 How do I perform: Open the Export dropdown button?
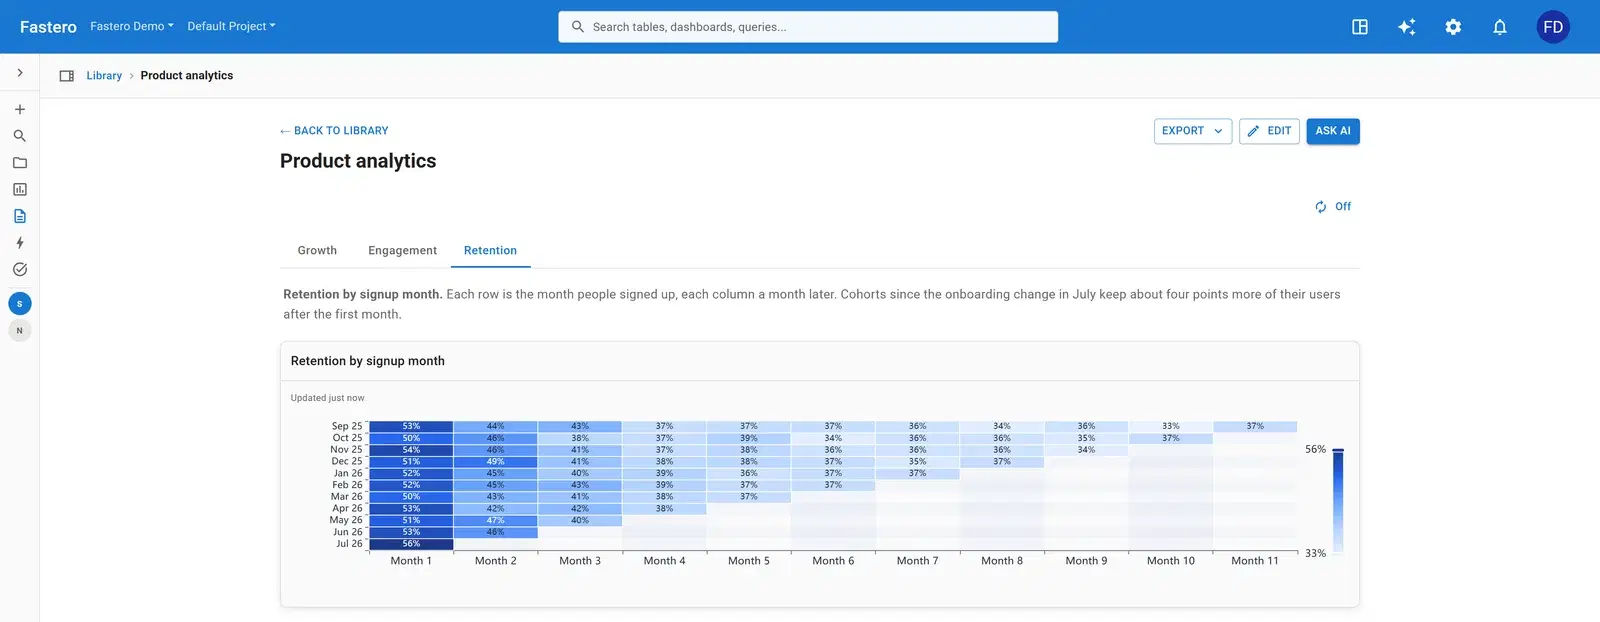[1193, 131]
